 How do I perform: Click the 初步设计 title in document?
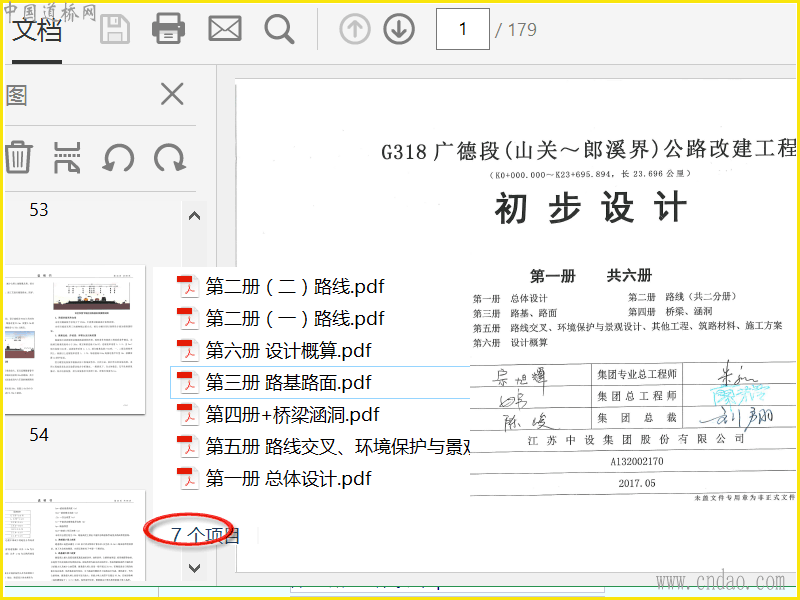(591, 208)
